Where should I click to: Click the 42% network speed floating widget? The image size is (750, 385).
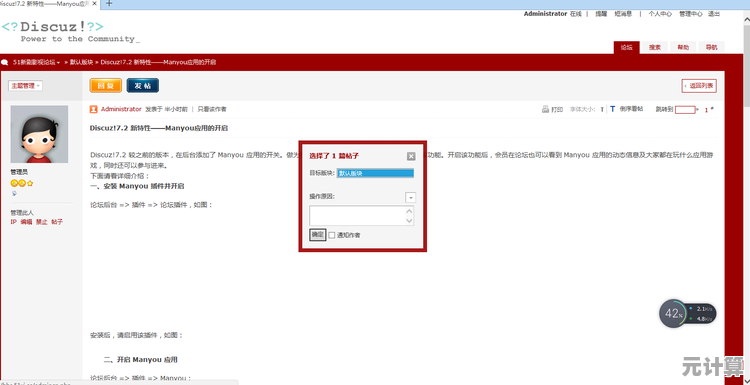click(688, 314)
